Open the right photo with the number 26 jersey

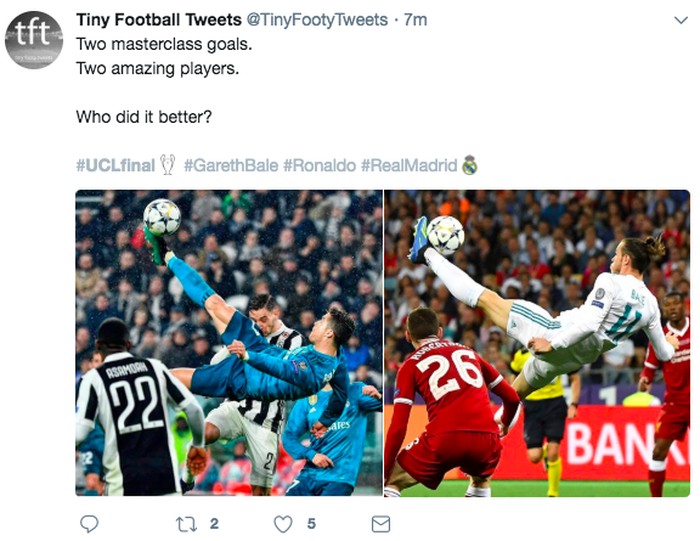[537, 343]
